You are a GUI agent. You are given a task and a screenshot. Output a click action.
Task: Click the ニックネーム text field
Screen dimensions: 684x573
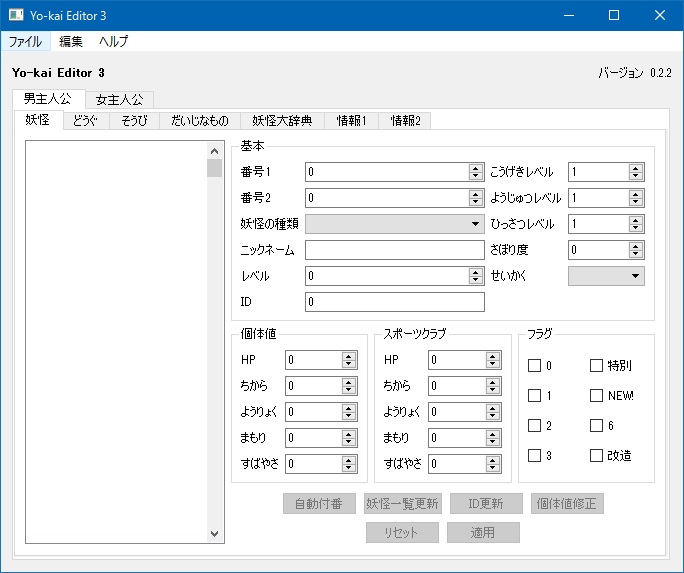tap(395, 250)
